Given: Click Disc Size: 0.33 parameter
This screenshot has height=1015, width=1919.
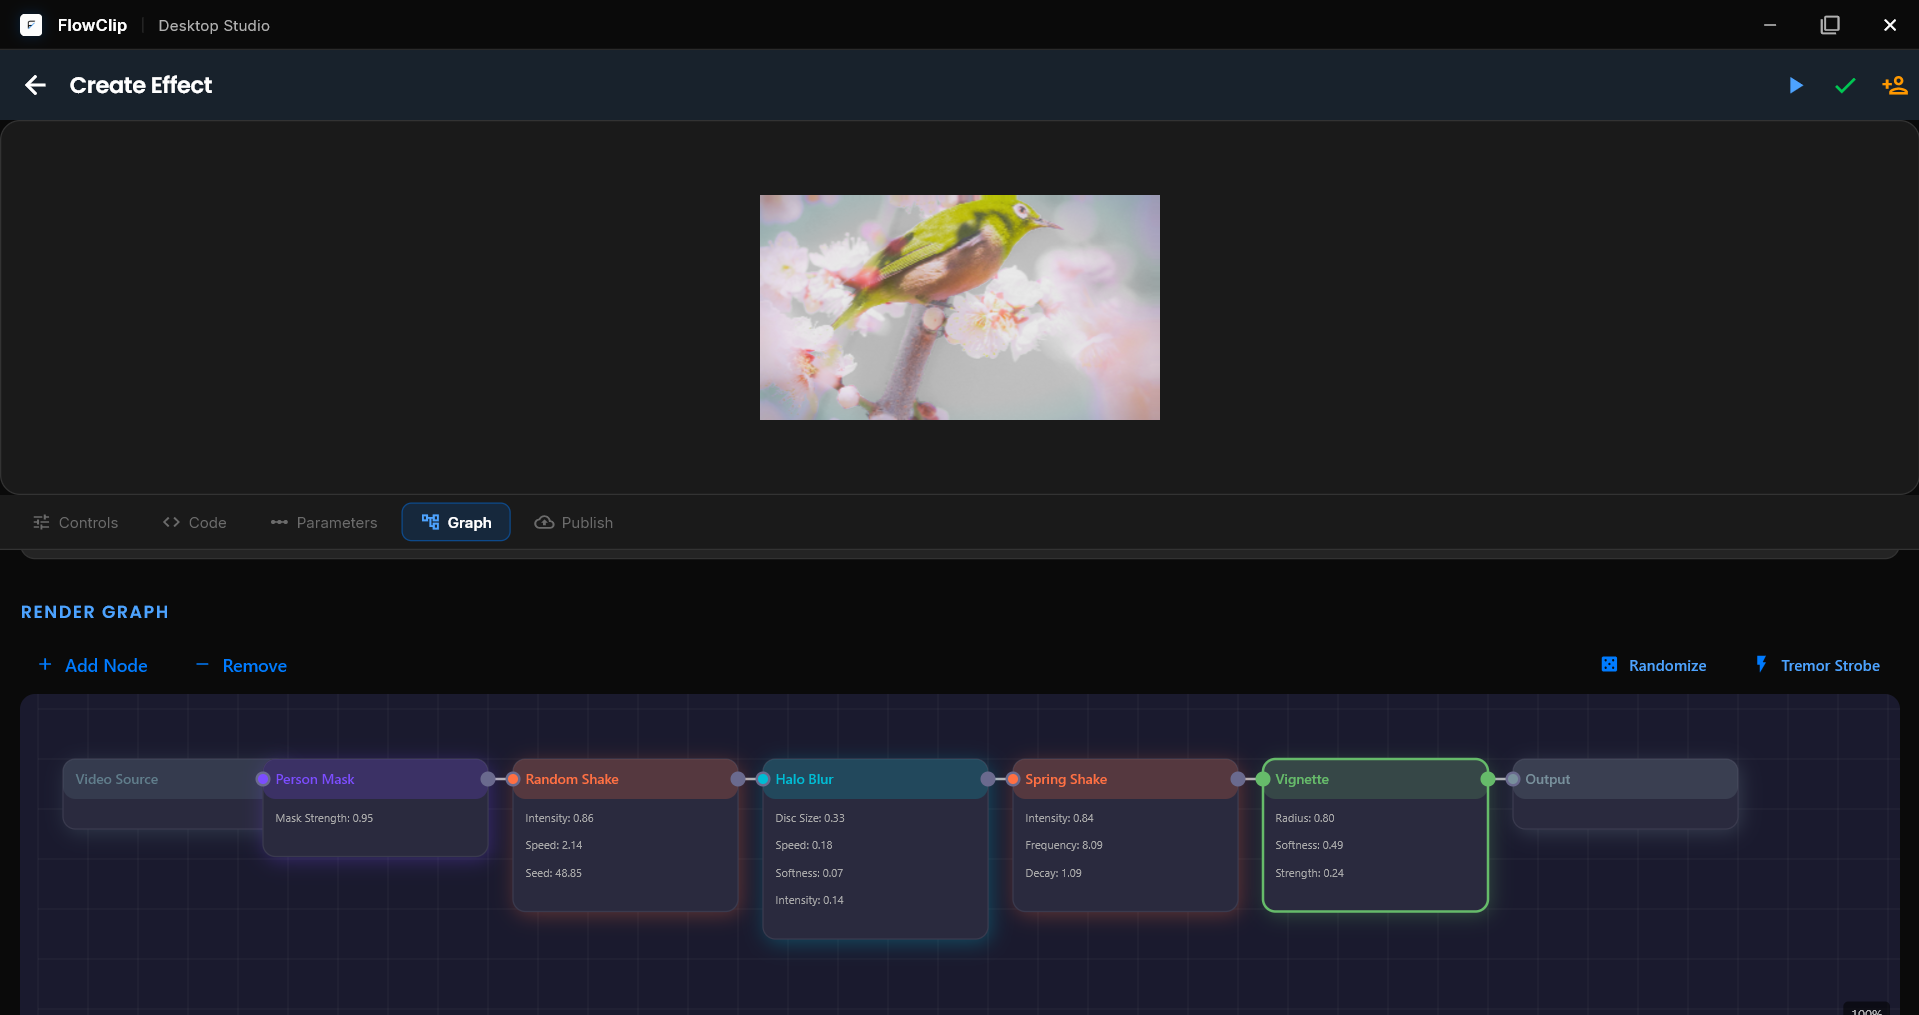Looking at the screenshot, I should coord(810,818).
